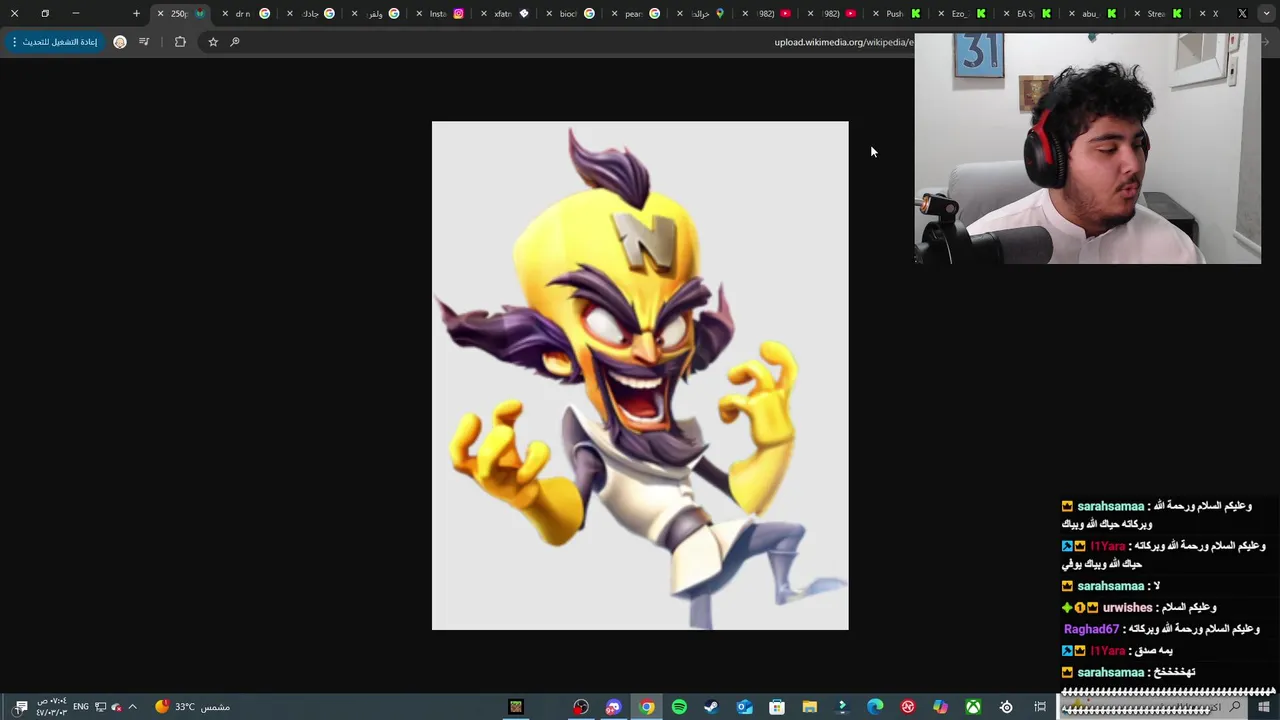The width and height of the screenshot is (1280, 720).
Task: Click the top sarahsamaa chat username
Action: (1110, 506)
